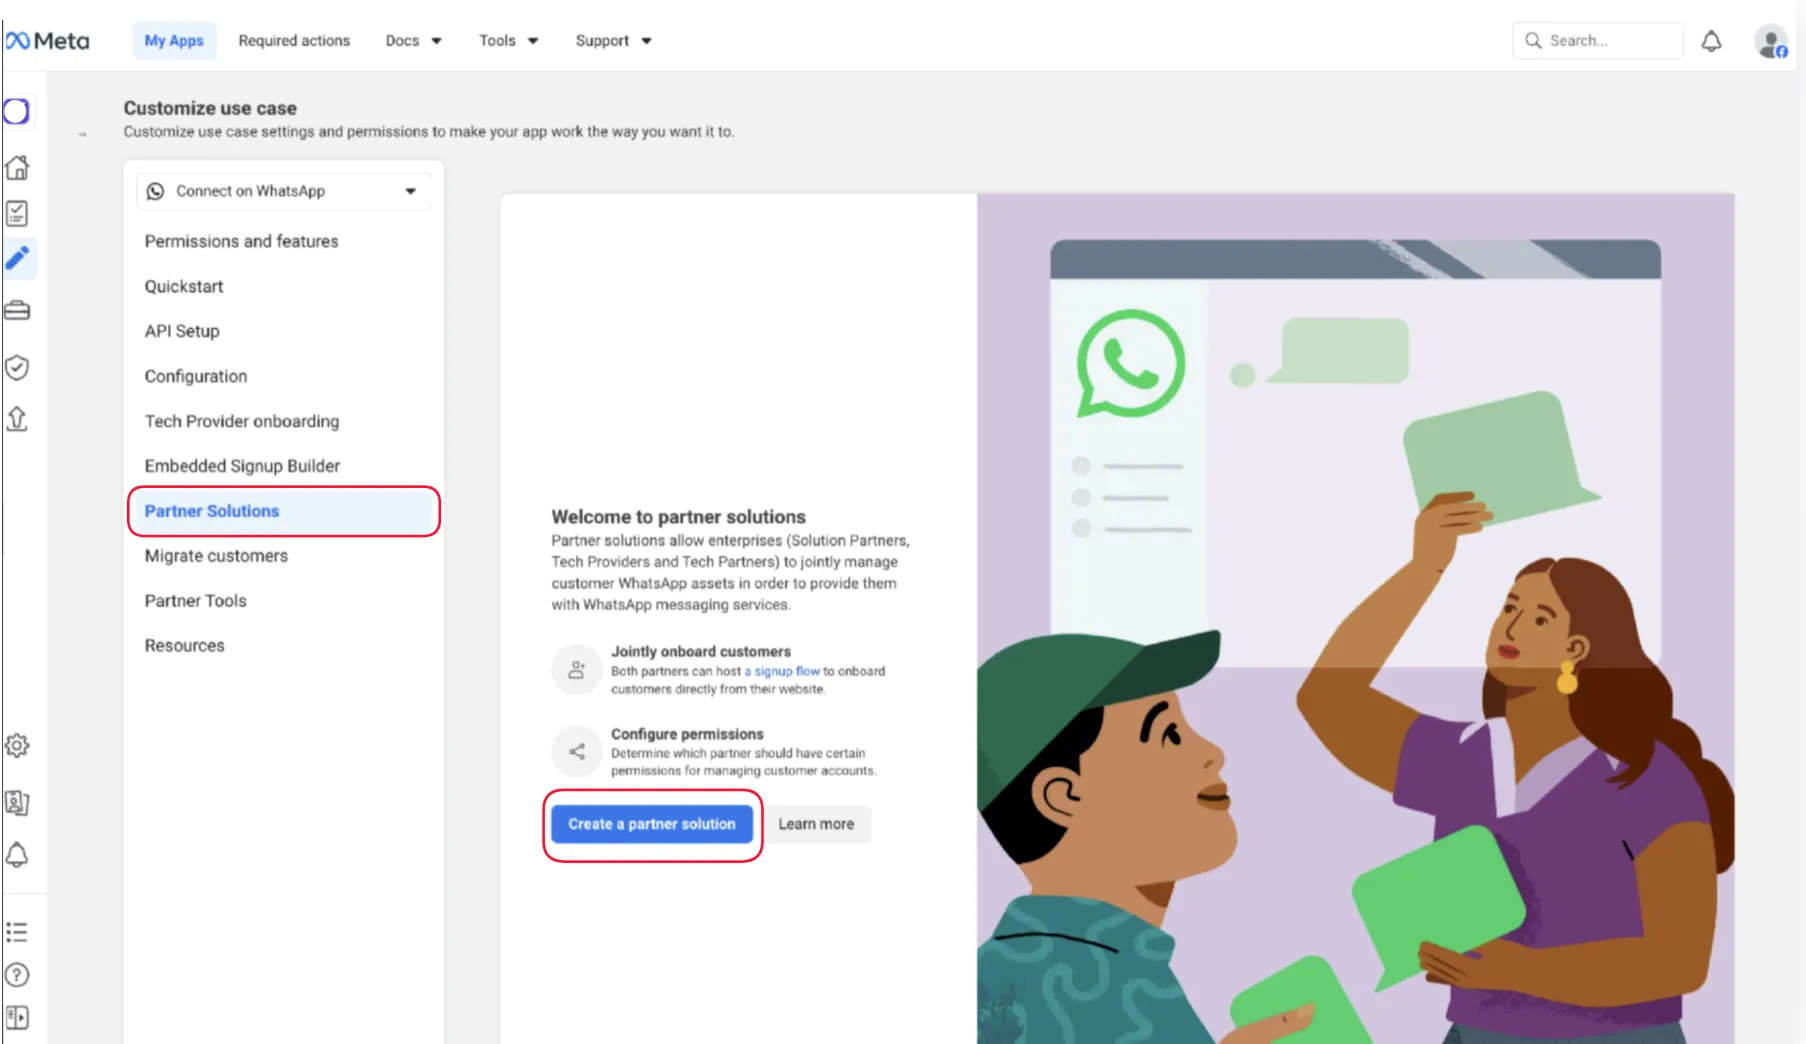Select Partner Solutions in the side menu
Screen dimensions: 1806x1044
pos(284,511)
